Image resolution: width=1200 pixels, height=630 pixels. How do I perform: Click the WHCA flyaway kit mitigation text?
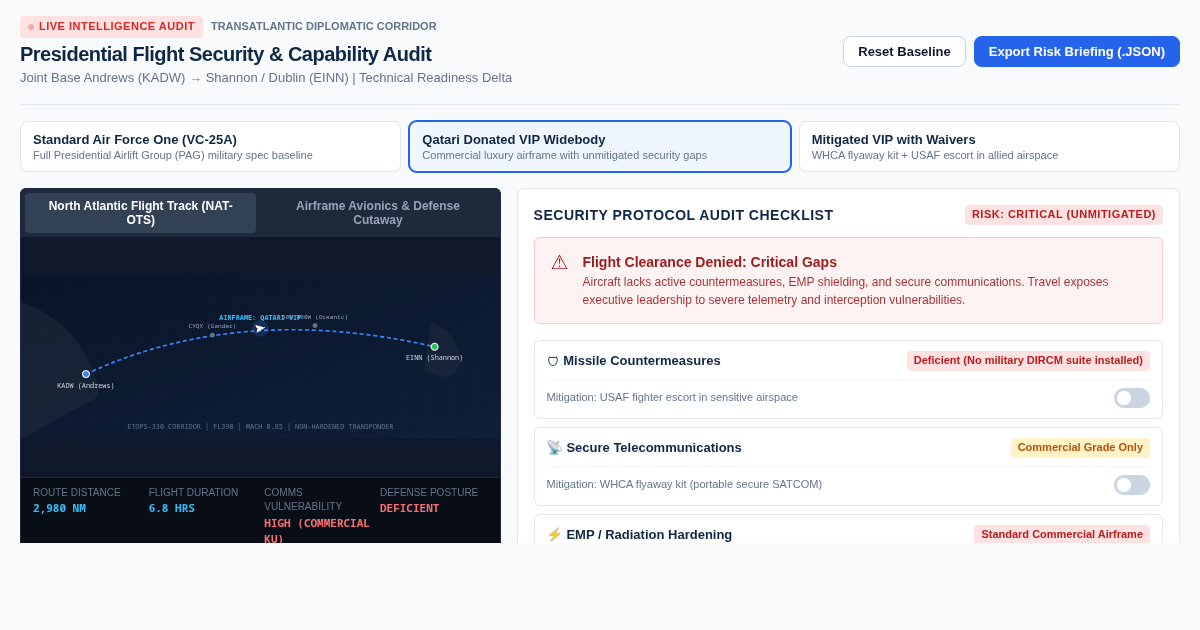(684, 485)
